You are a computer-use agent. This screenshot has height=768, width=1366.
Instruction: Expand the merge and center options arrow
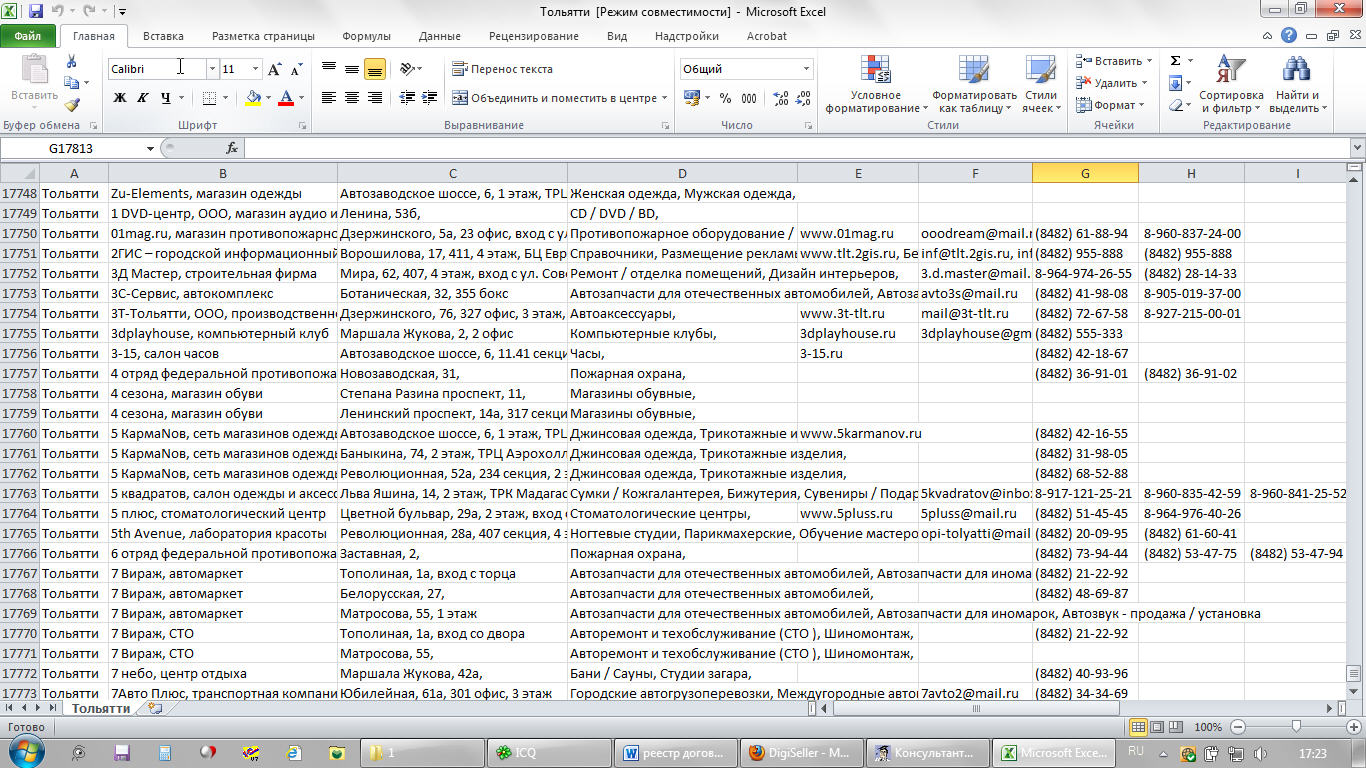(665, 98)
